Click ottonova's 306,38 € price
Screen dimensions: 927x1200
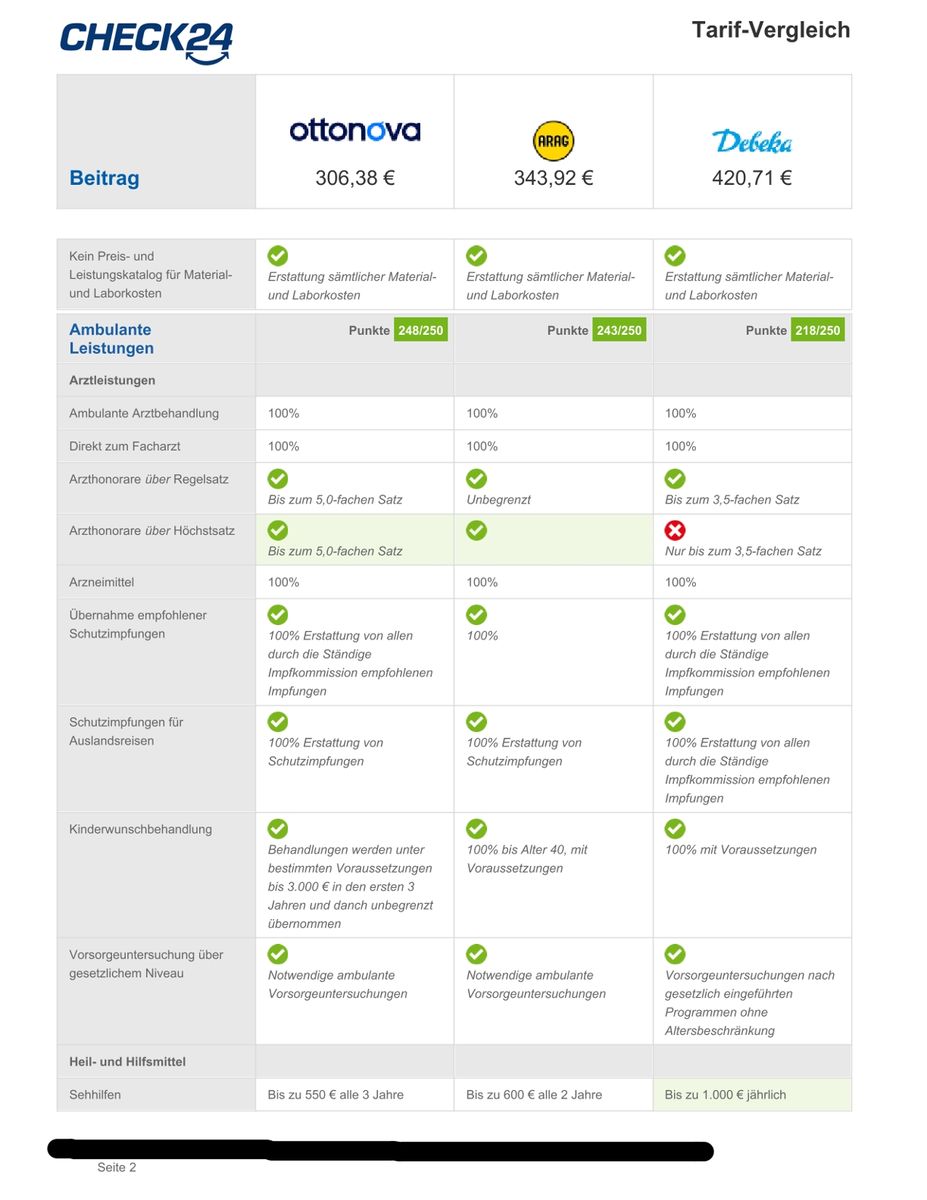click(x=355, y=179)
